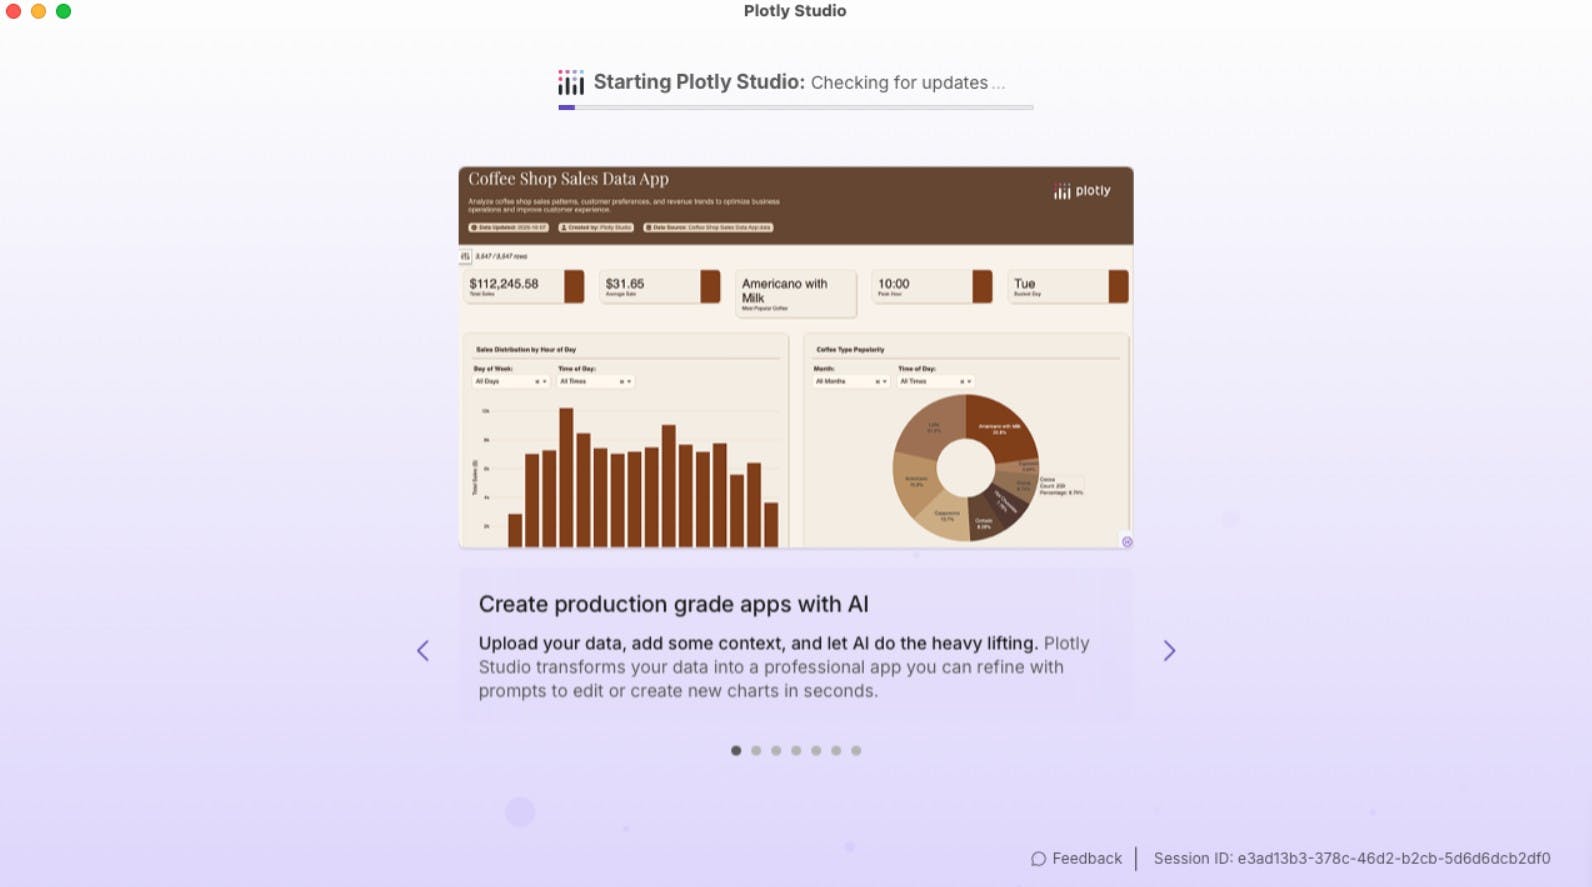Click the filter icon next to the rows counter
The image size is (1592, 887).
(465, 257)
